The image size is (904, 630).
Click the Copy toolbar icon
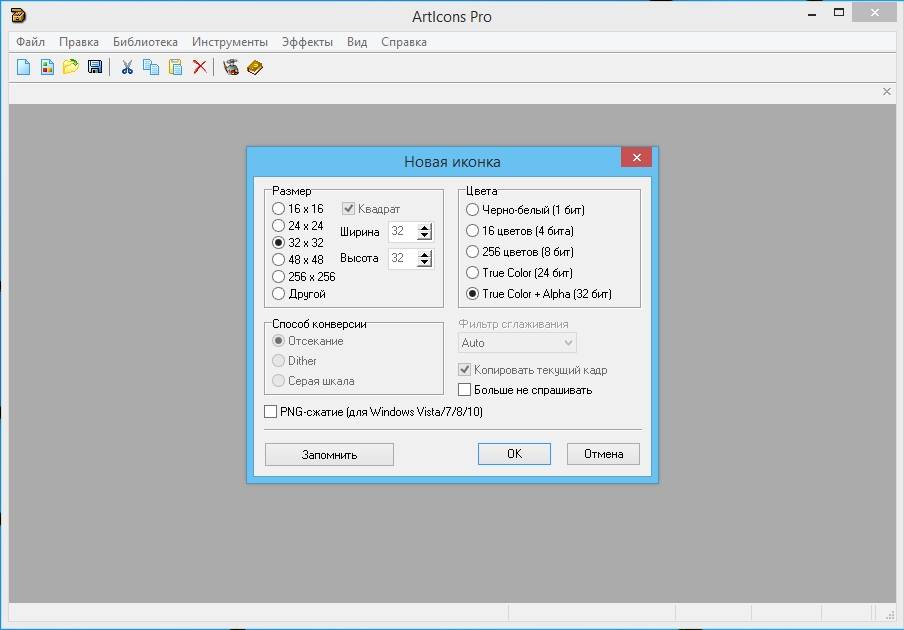tap(151, 67)
